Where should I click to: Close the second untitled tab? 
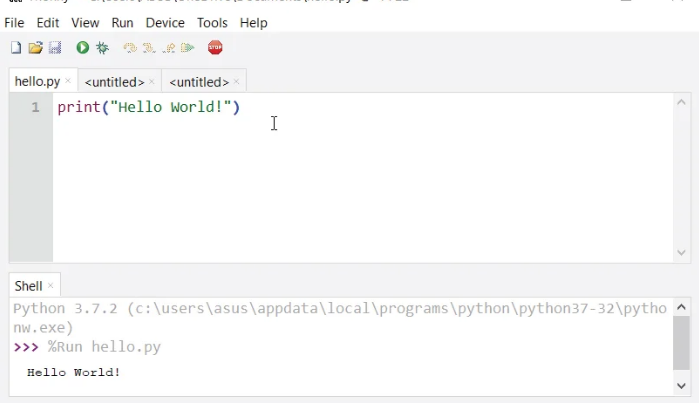tap(236, 81)
